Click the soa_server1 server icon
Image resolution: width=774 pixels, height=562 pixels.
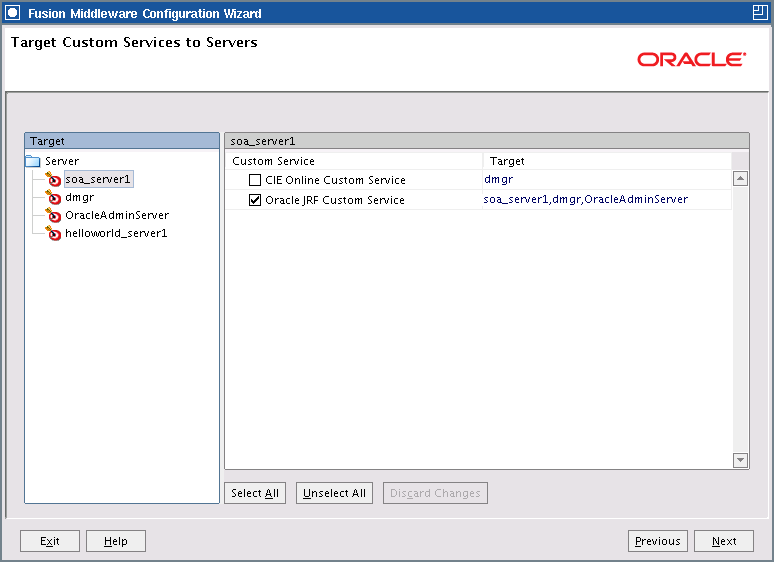coord(53,179)
